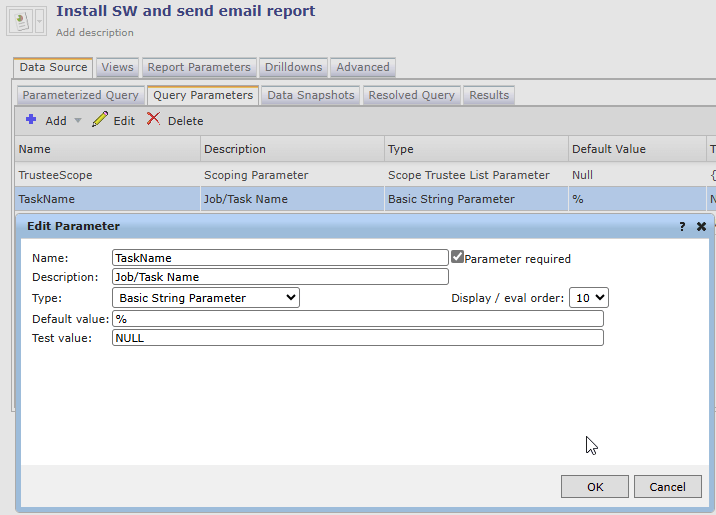Open the Type dropdown for Basic String Parameter
This screenshot has width=716, height=515.
click(205, 297)
